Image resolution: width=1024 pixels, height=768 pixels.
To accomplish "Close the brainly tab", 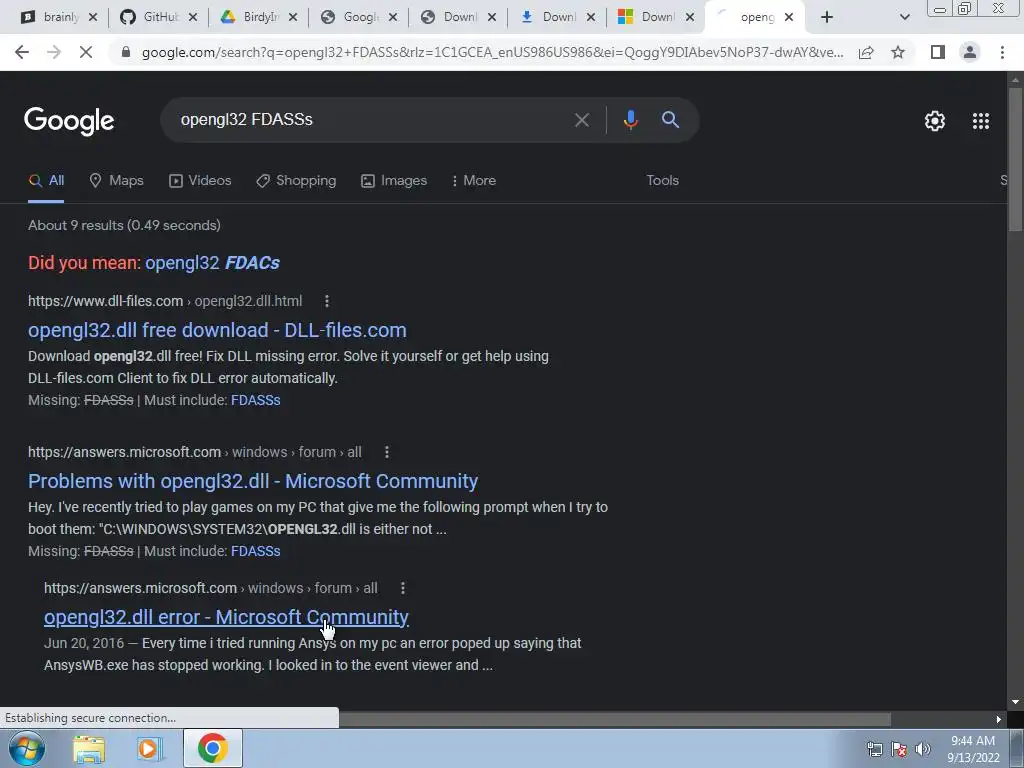I will (x=93, y=17).
